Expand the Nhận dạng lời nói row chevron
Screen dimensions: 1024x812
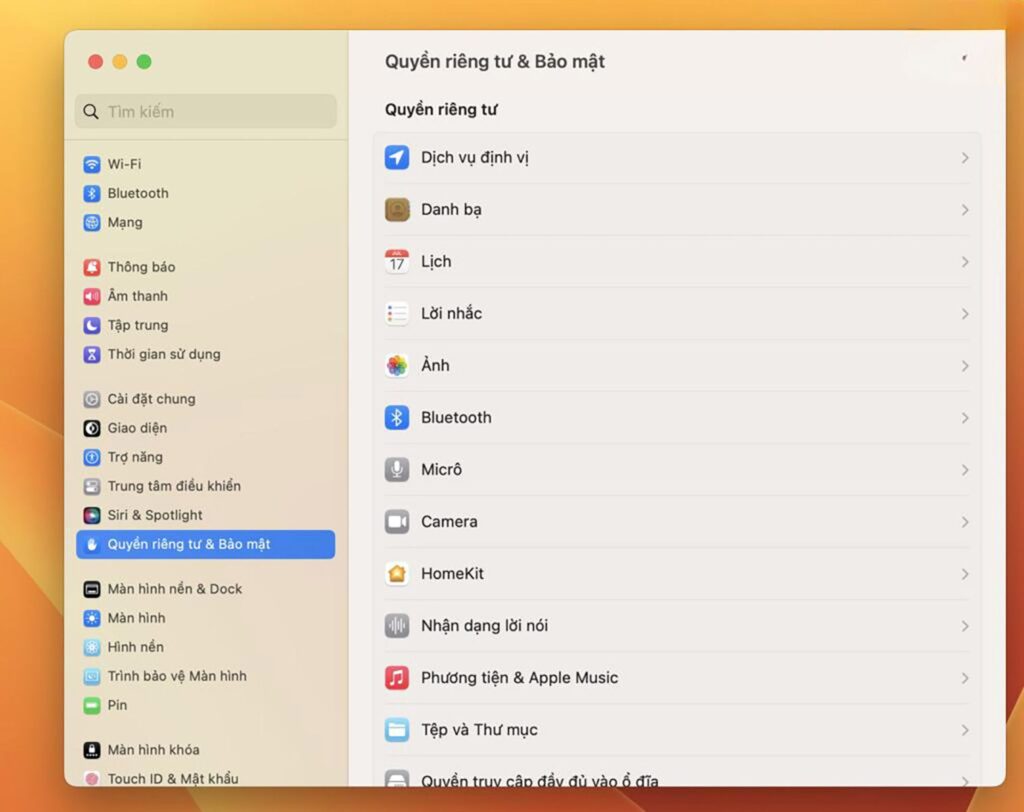pyautogui.click(x=963, y=626)
